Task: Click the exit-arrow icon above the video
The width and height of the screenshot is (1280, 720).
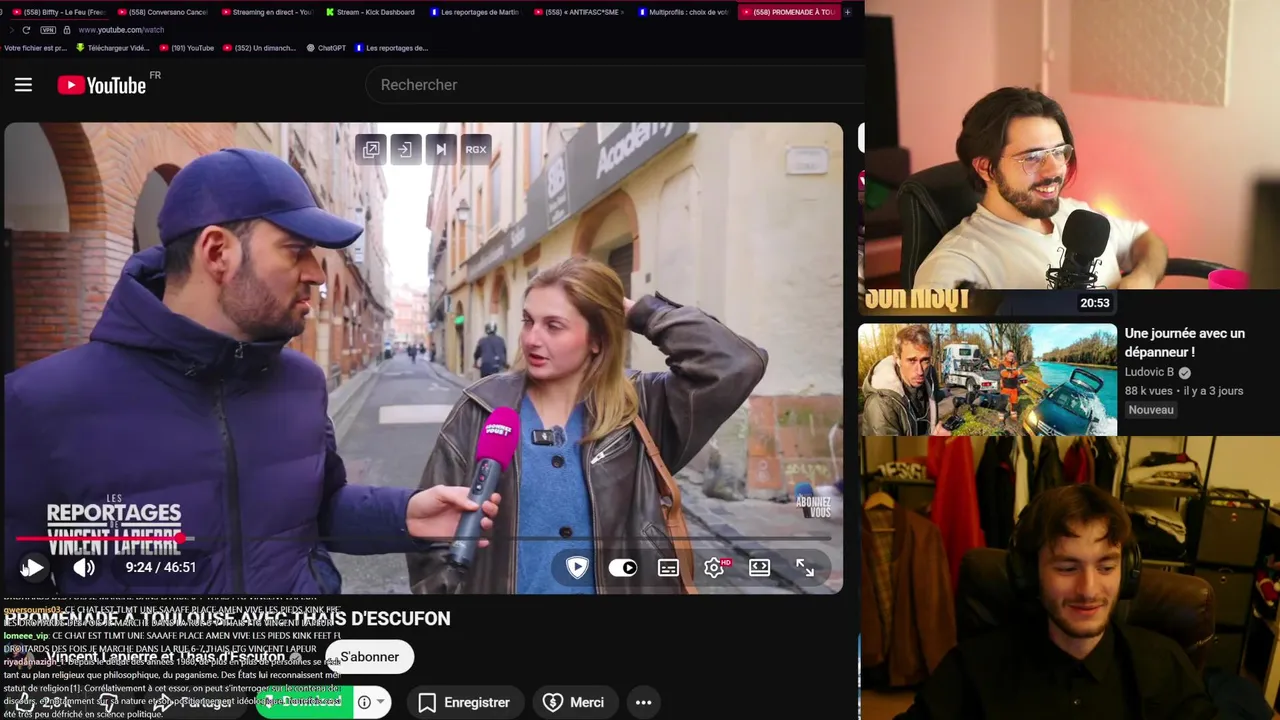Action: (406, 149)
